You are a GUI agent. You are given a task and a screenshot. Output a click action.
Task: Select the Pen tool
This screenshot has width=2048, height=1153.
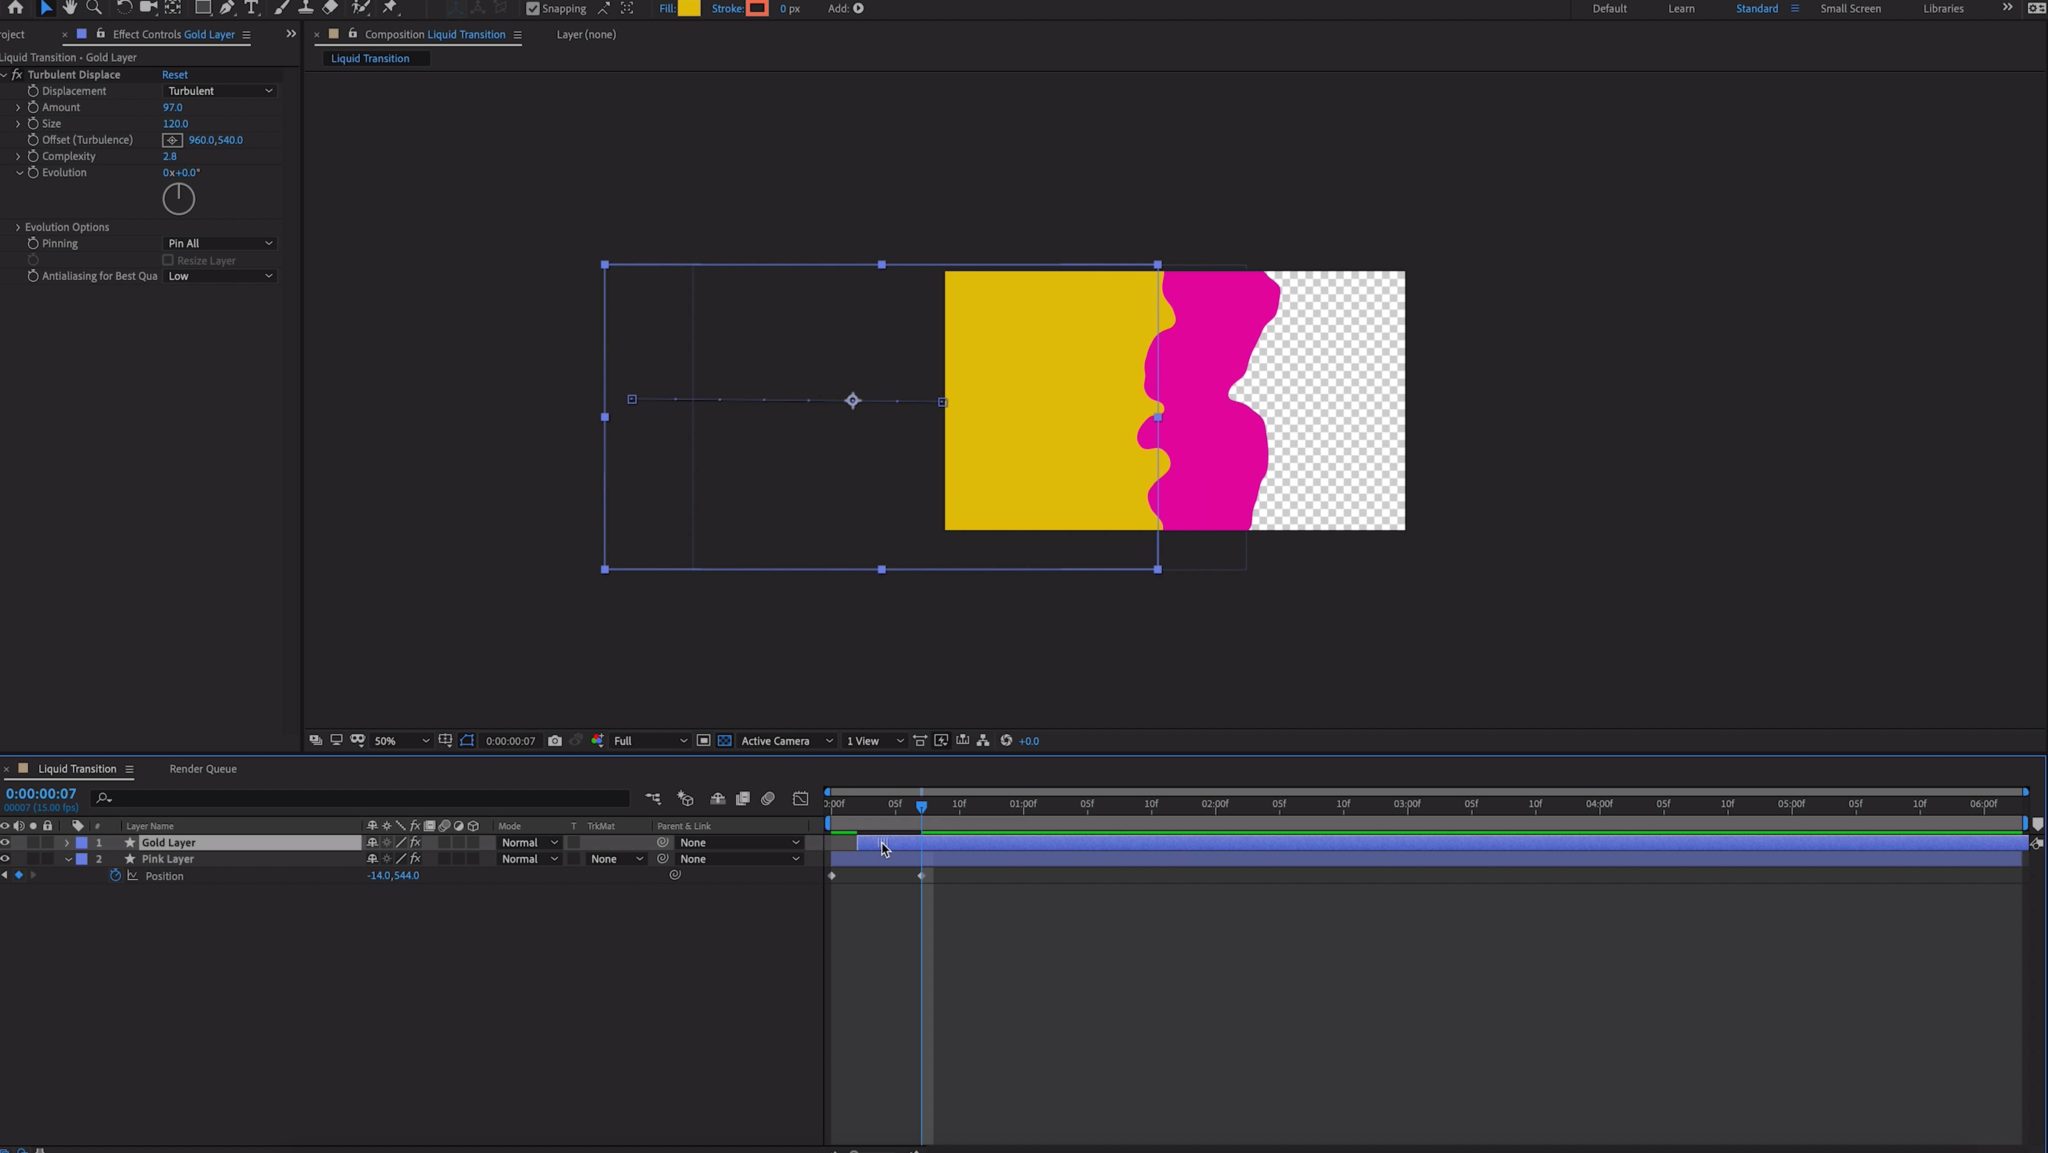point(226,7)
